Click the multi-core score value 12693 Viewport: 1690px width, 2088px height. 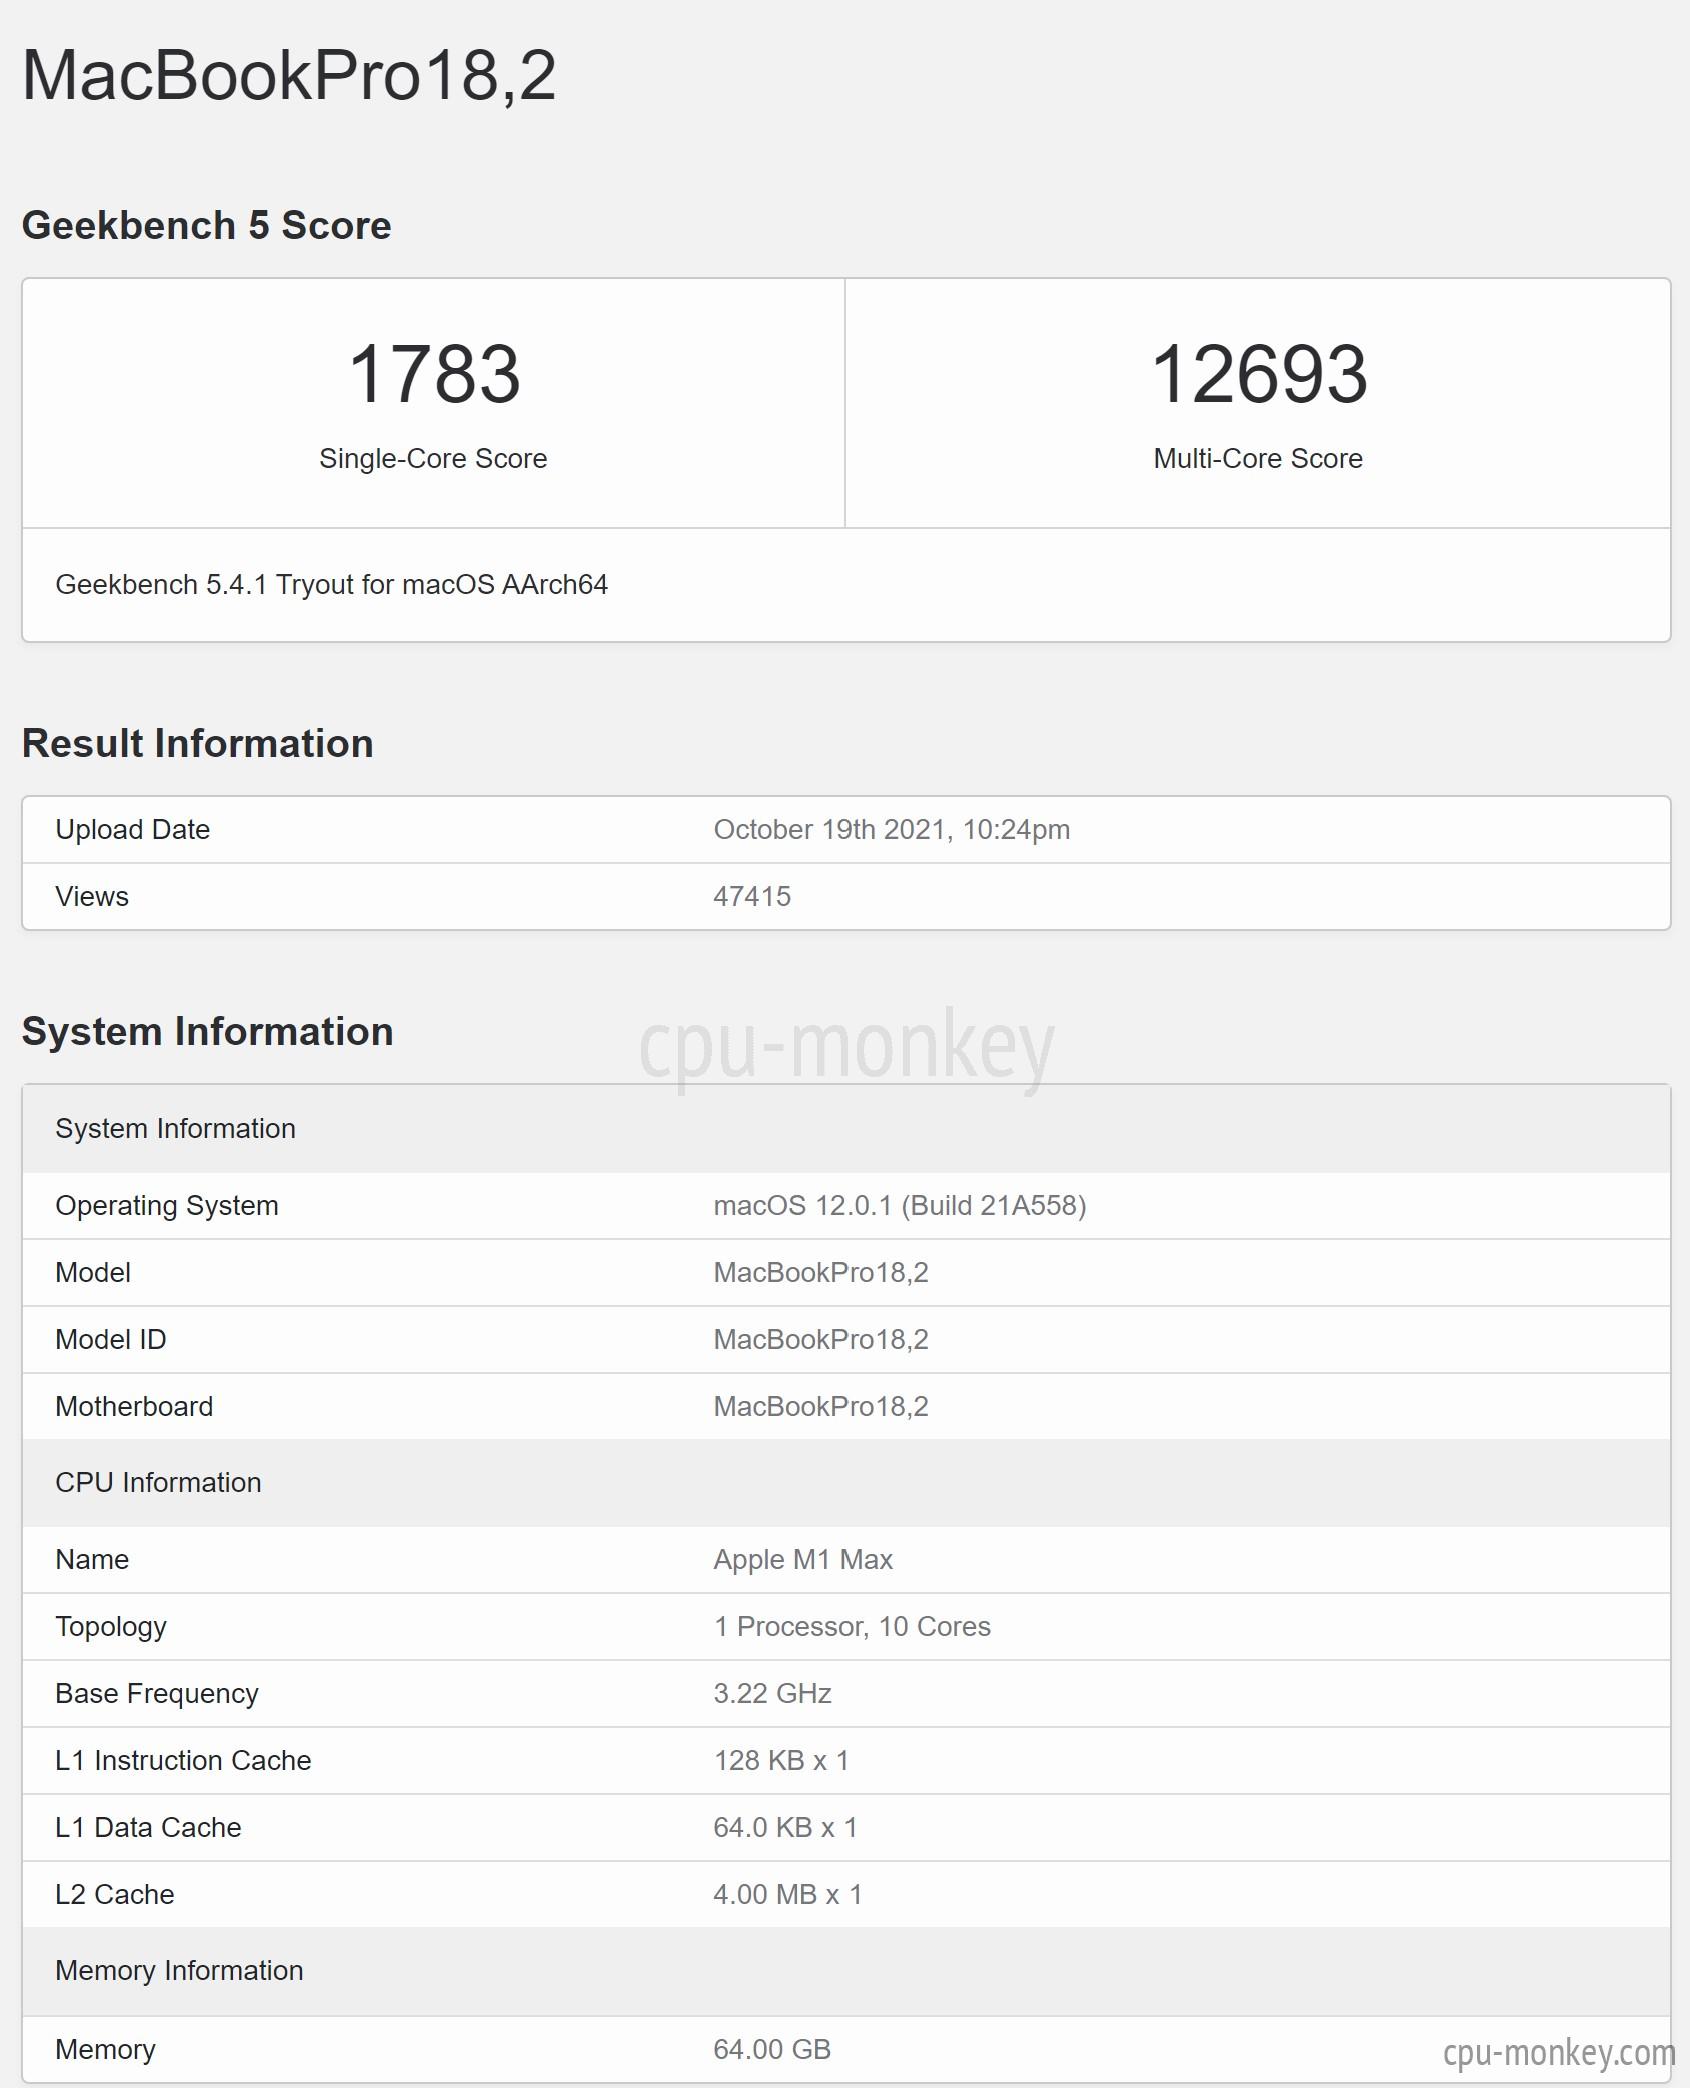(x=1259, y=374)
